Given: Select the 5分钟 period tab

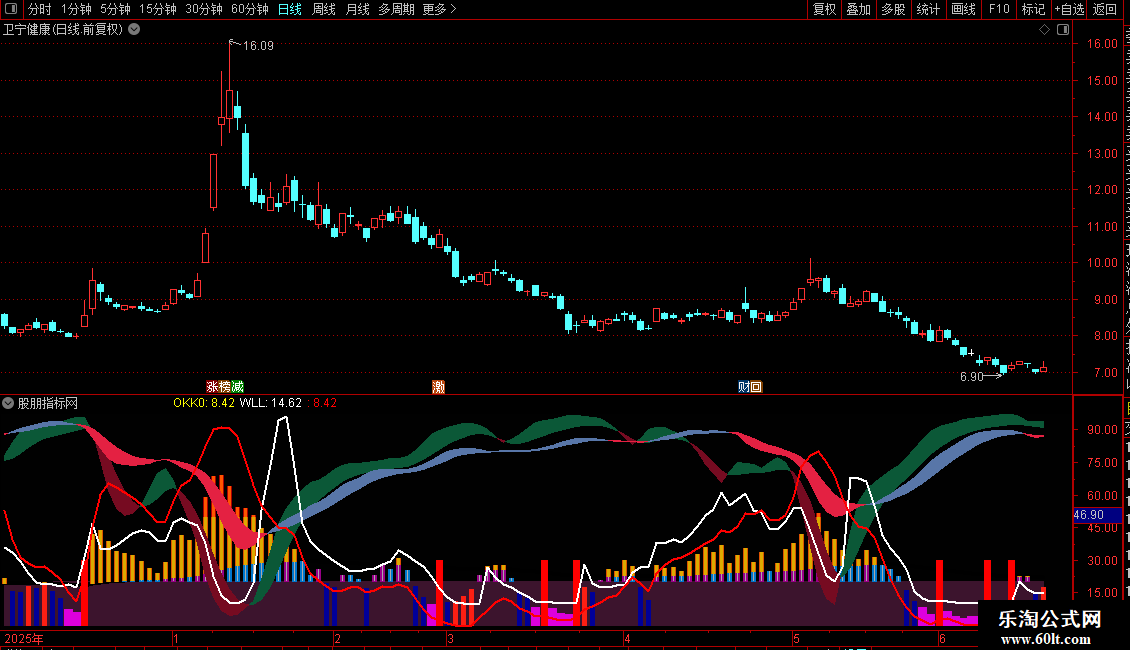Looking at the screenshot, I should [x=115, y=9].
